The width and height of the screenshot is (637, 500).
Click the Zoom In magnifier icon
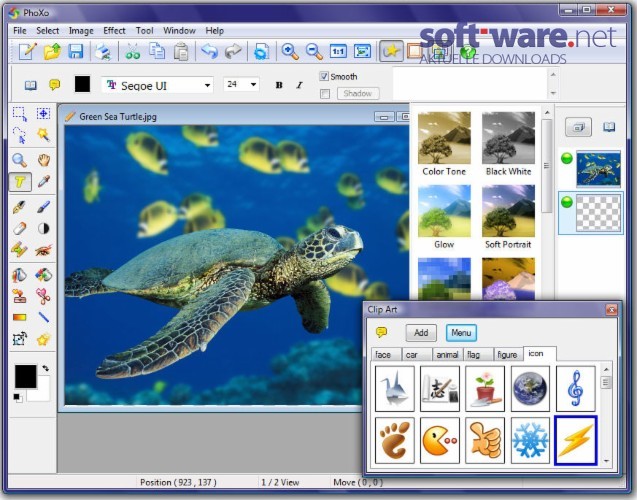[x=290, y=52]
